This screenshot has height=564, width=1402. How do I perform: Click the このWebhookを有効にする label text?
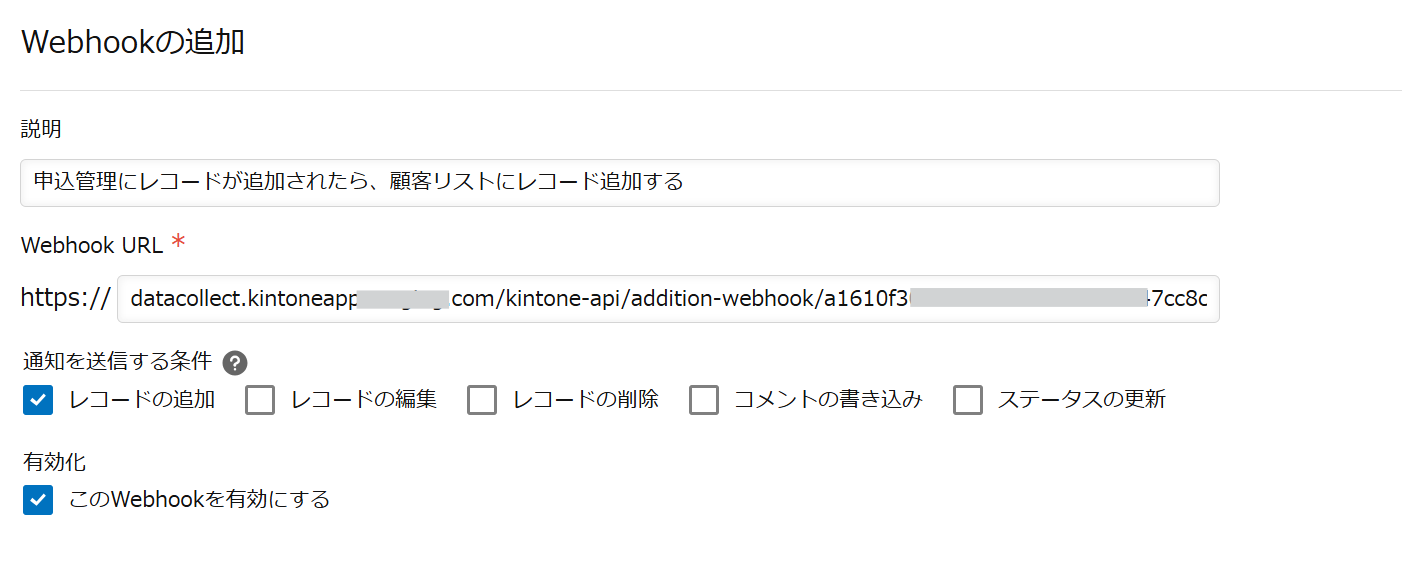click(199, 499)
